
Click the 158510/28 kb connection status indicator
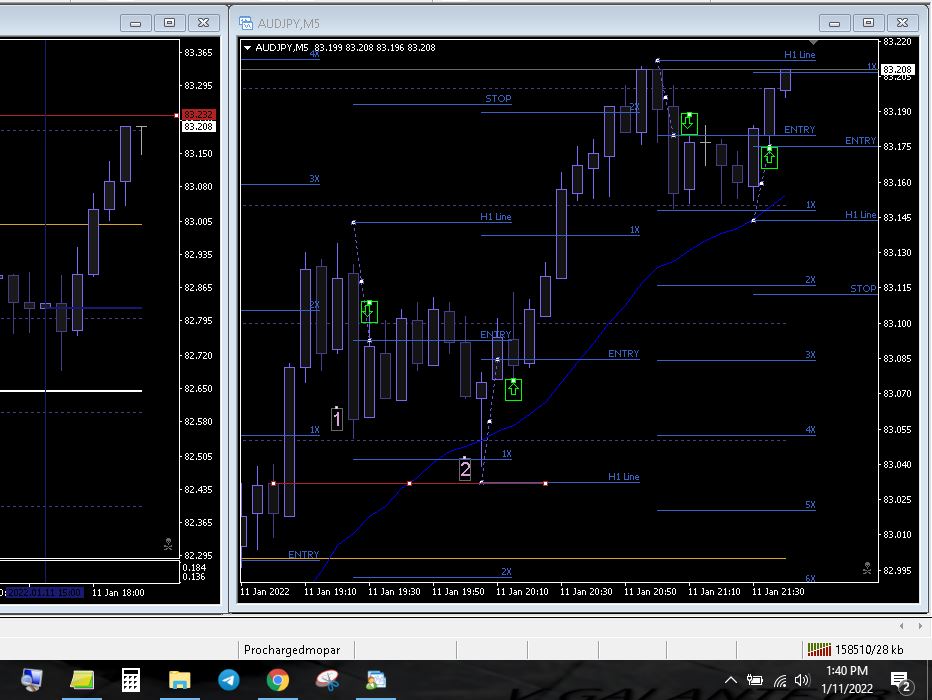pos(855,649)
